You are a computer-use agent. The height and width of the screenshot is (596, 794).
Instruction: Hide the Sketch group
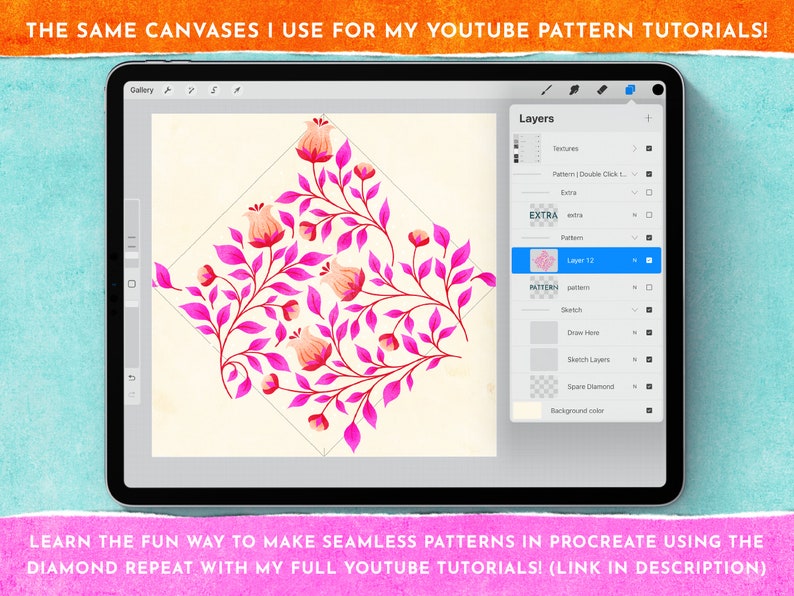[x=649, y=310]
